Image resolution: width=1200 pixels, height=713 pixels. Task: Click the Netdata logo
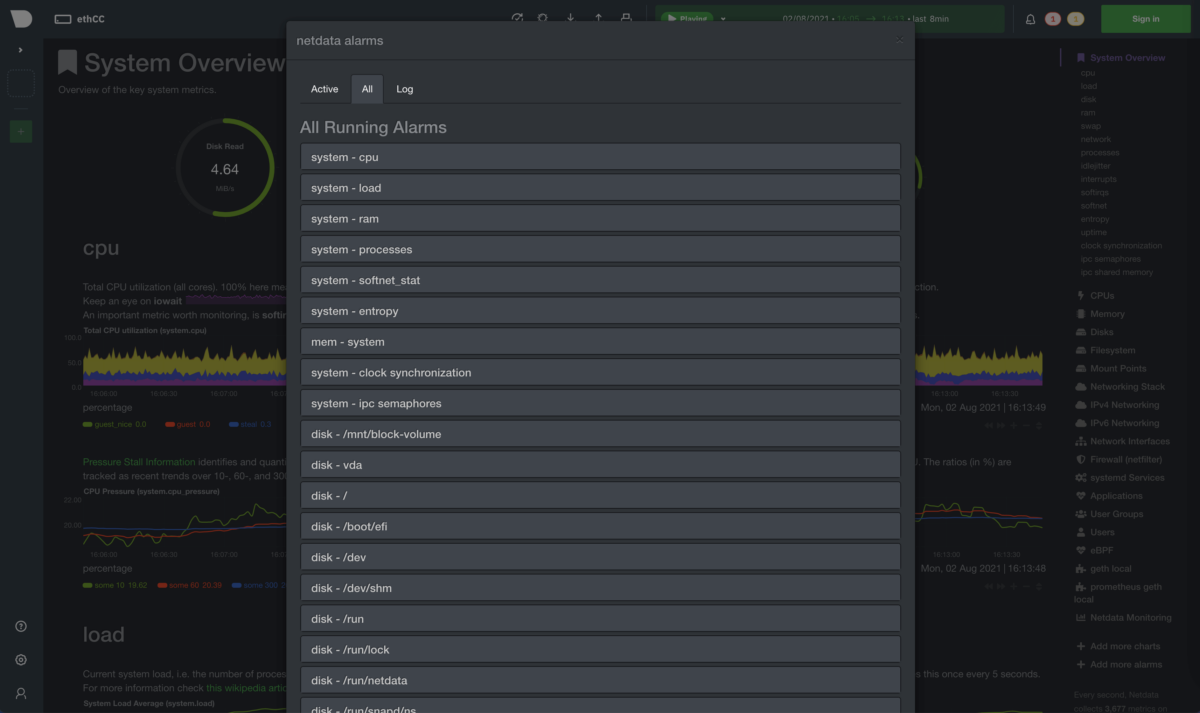point(21,19)
